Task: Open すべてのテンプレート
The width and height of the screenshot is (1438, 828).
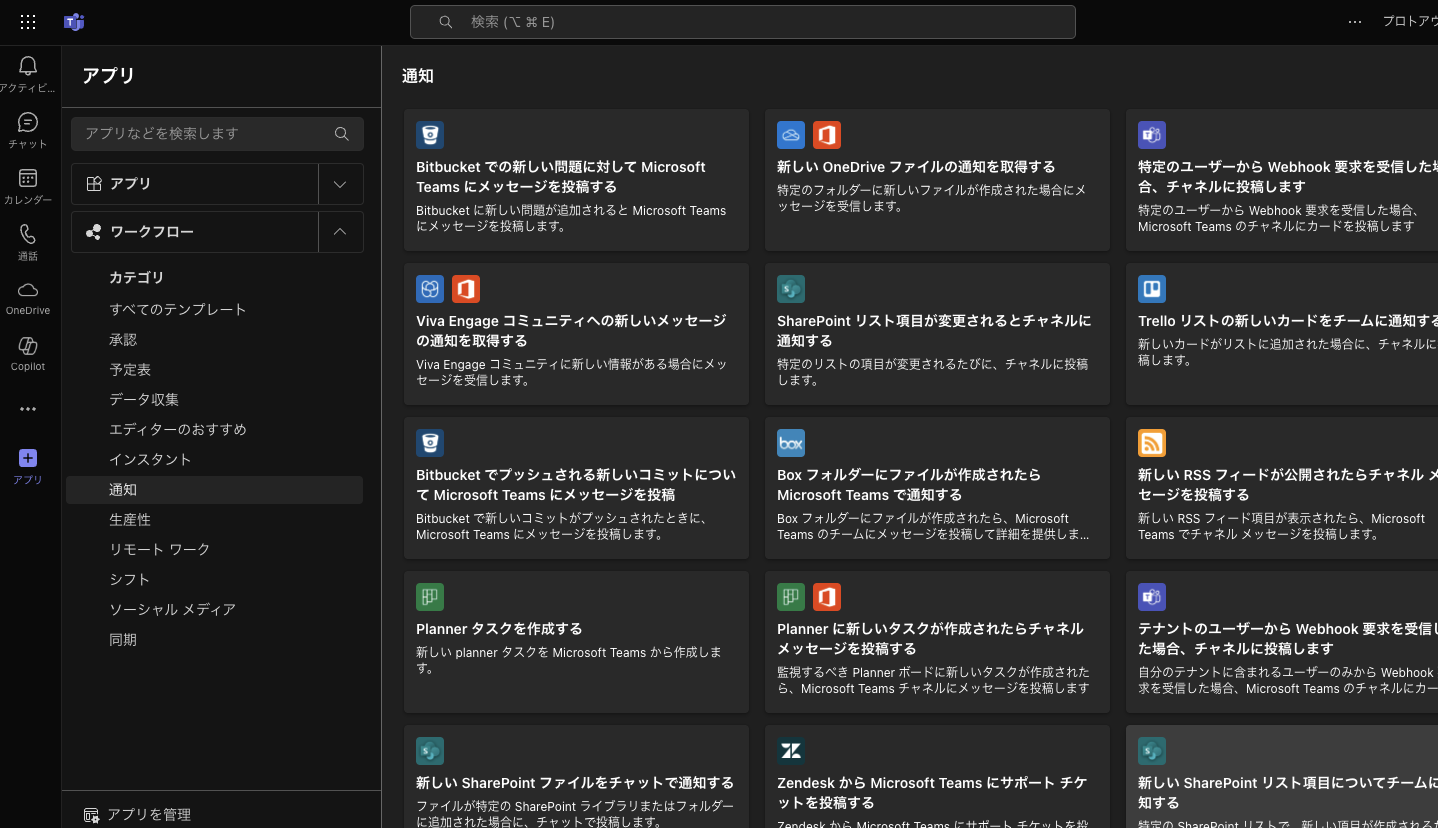Action: click(177, 309)
